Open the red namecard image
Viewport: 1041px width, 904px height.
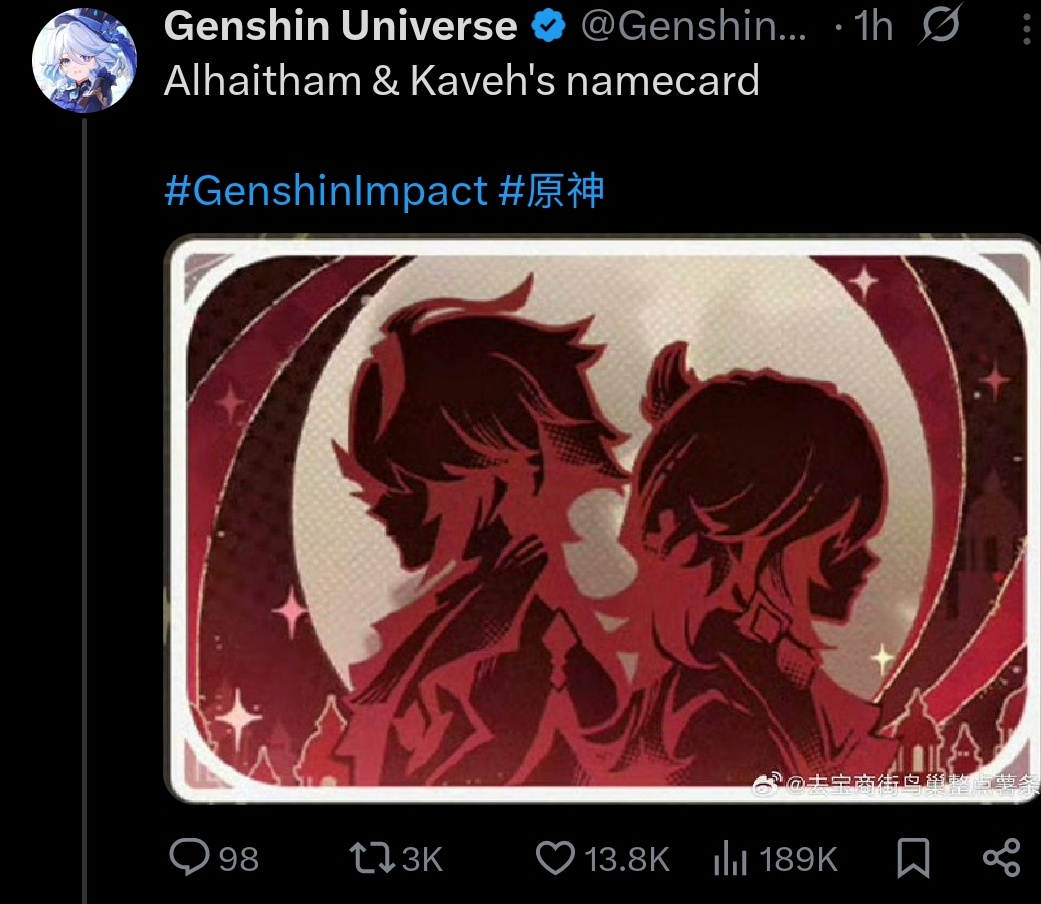(602, 519)
